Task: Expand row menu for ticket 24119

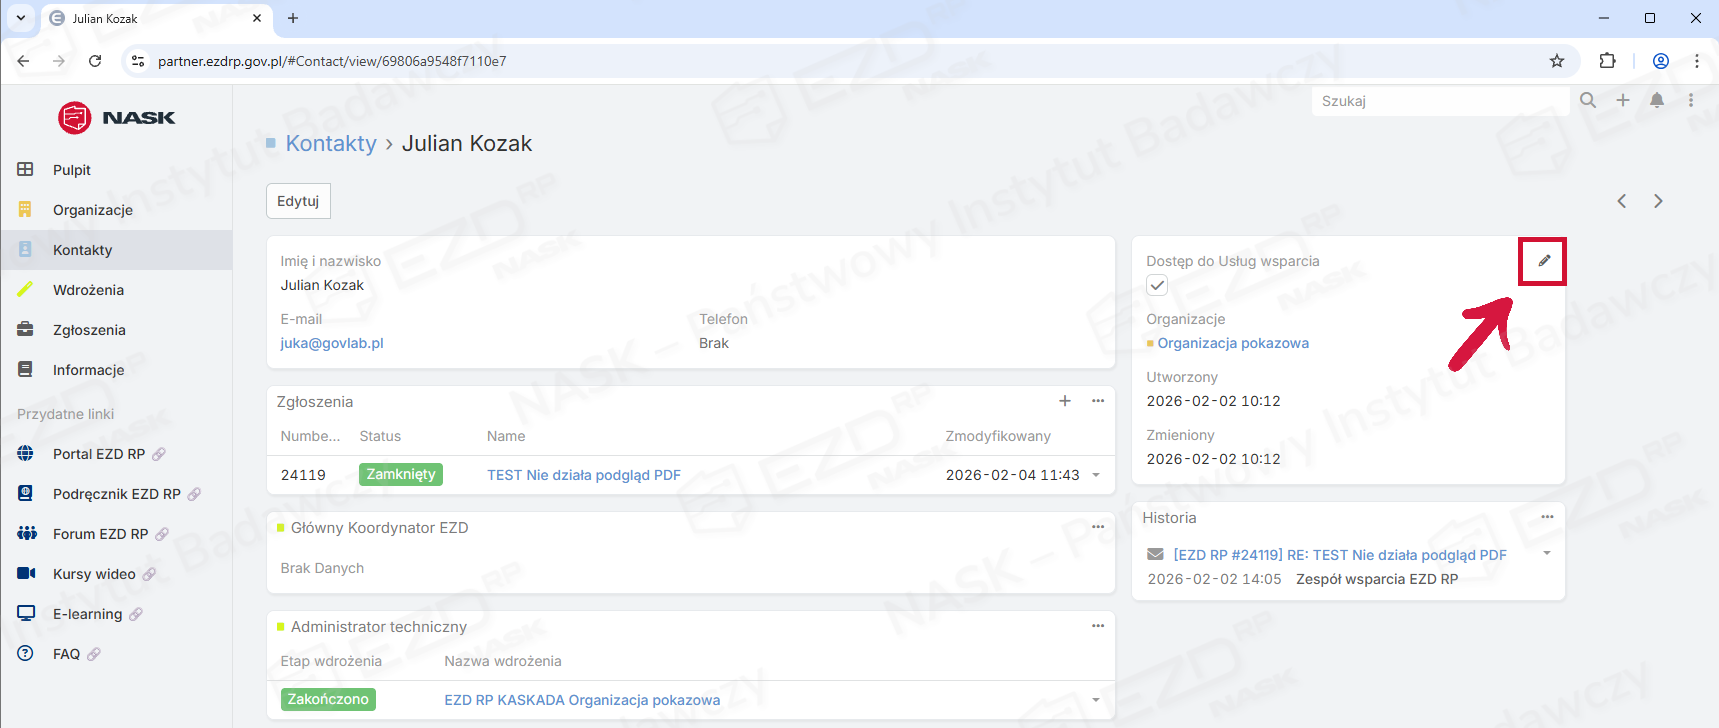Action: tap(1096, 475)
